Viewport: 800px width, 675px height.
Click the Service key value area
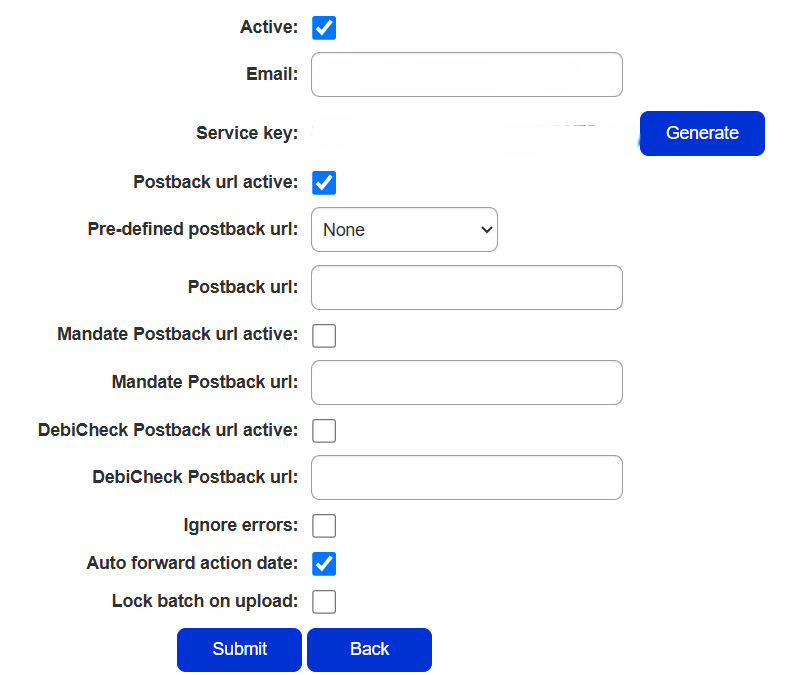click(470, 133)
